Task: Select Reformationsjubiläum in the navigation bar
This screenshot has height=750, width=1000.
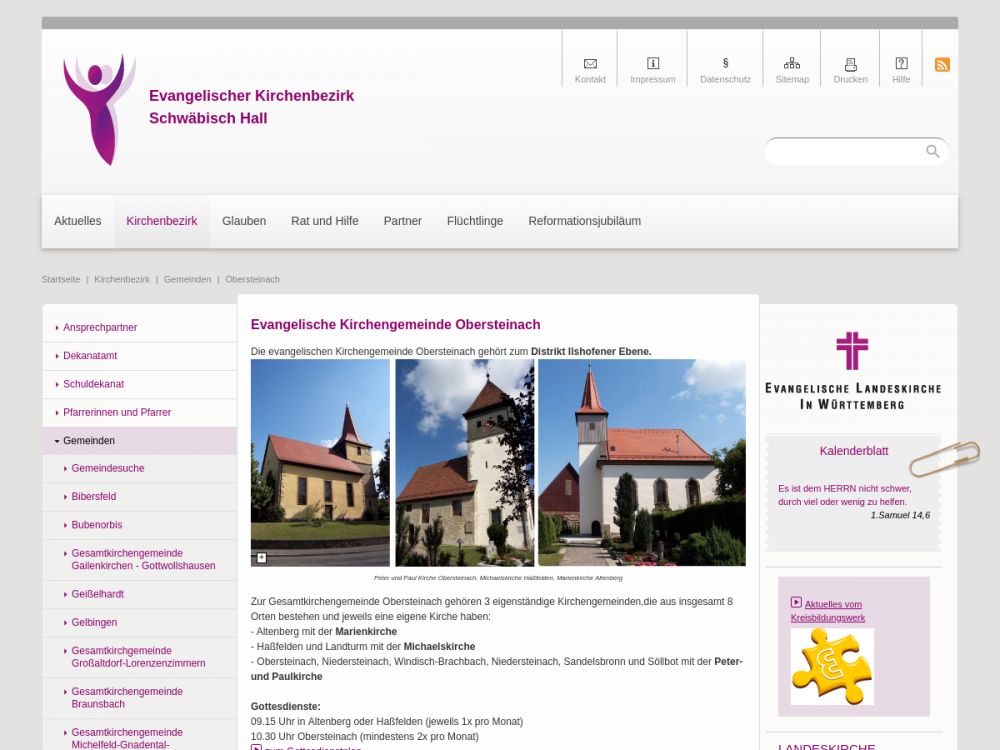Action: 584,221
